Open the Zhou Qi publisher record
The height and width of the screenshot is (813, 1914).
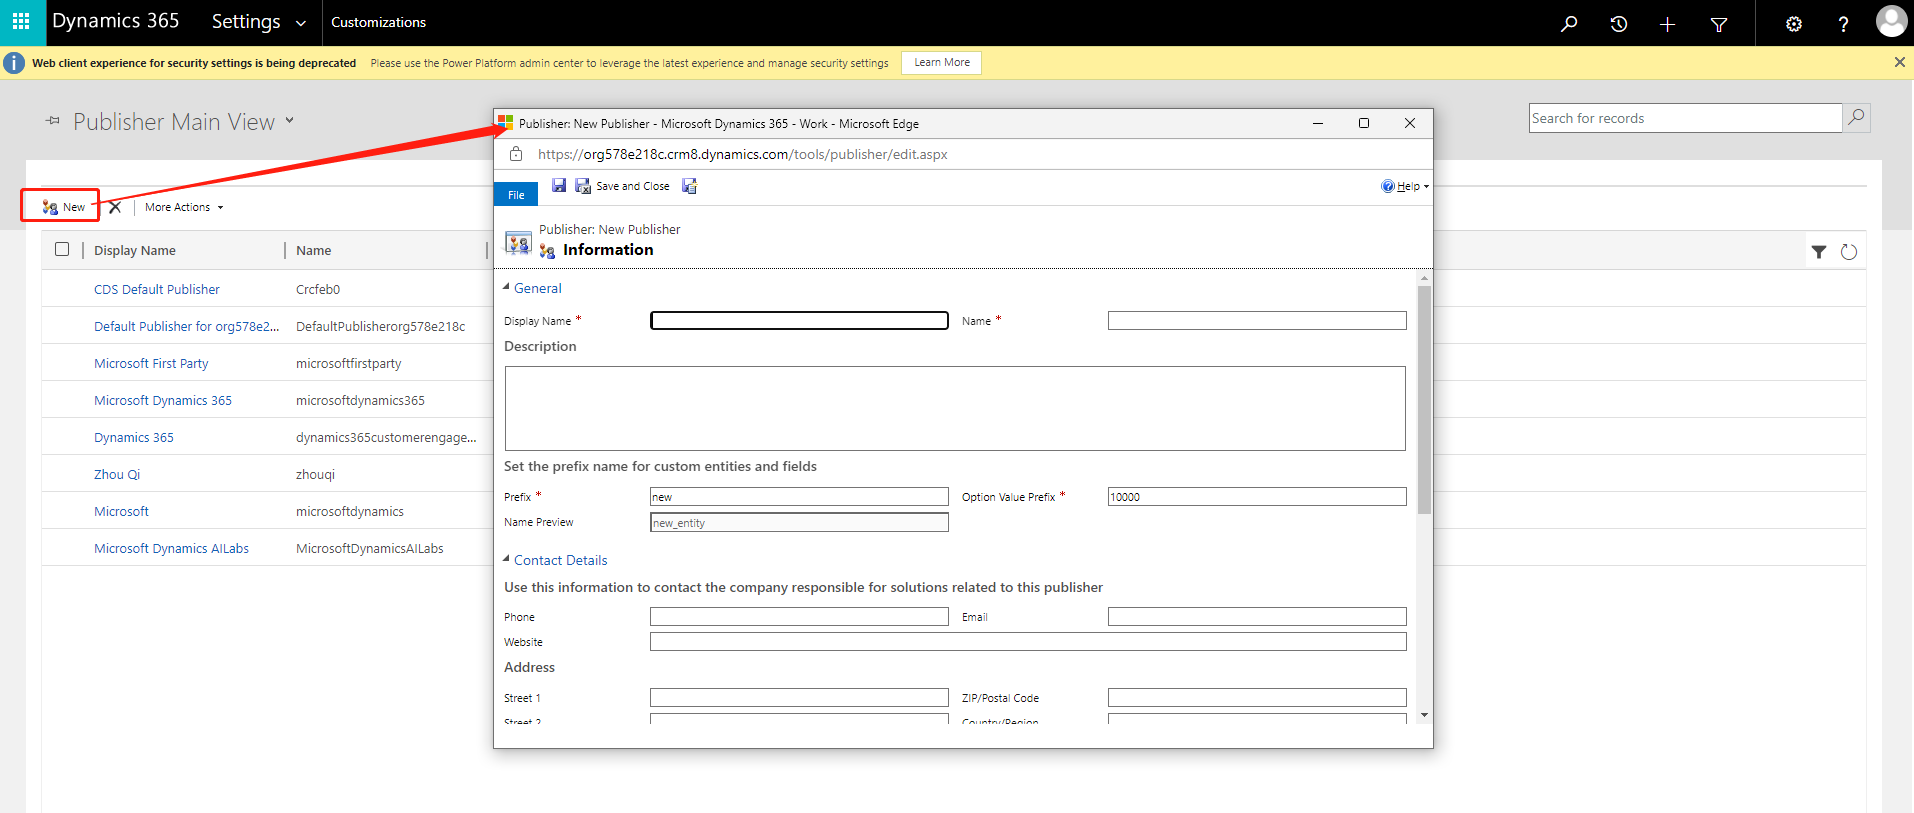pos(117,474)
